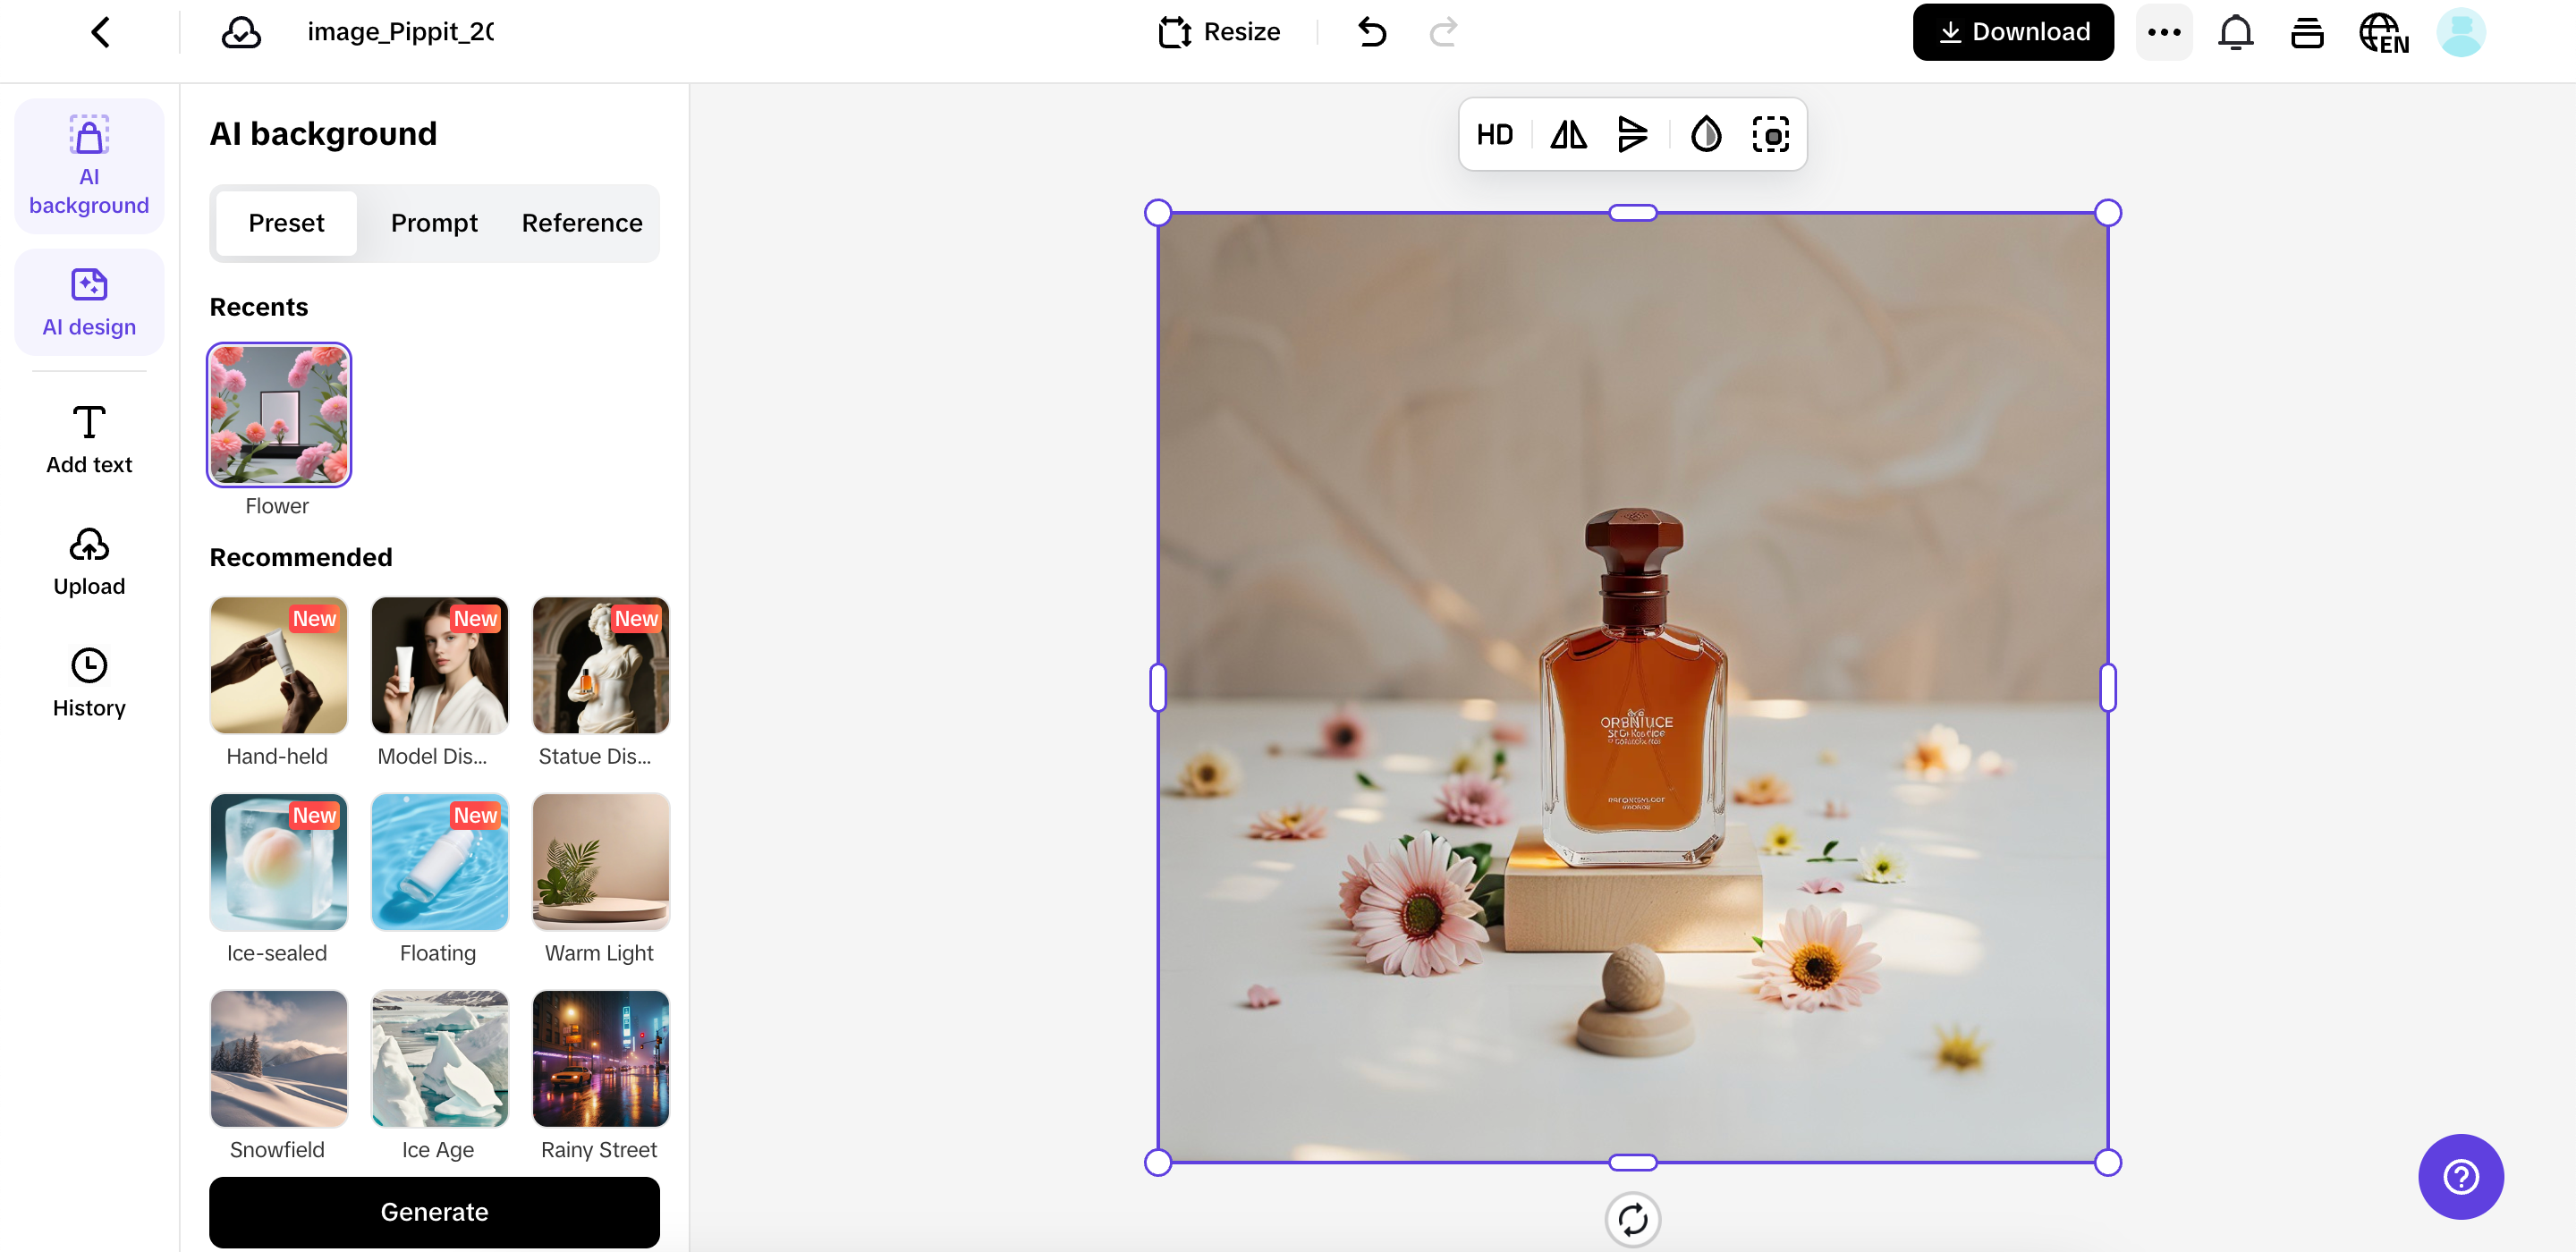Viewport: 2576px width, 1252px height.
Task: Click the HD upscale icon
Action: 1494,134
